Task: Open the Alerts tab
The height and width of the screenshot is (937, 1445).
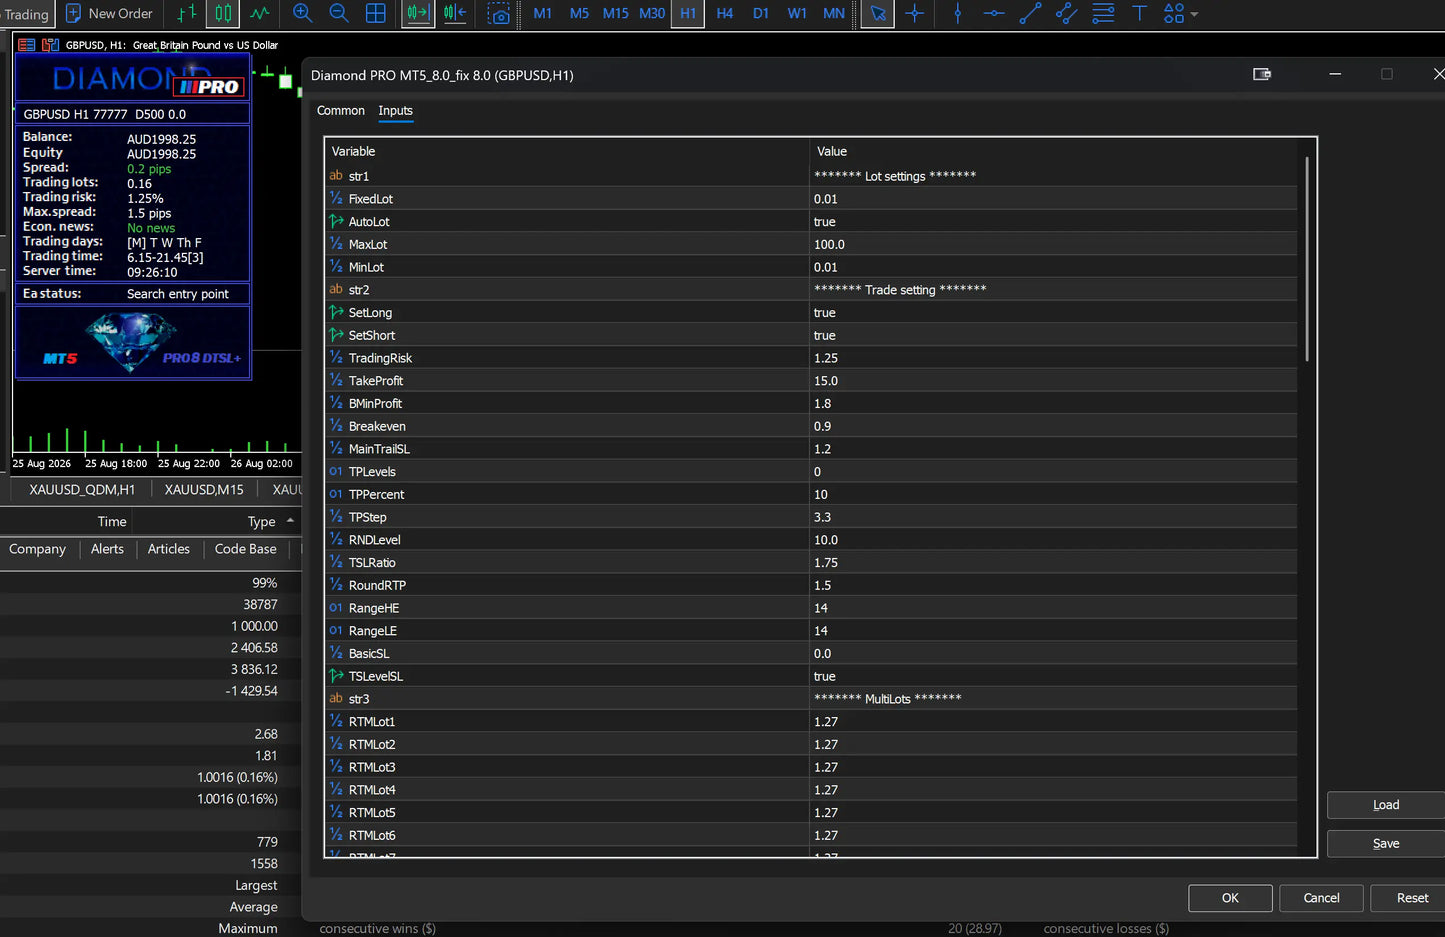Action: pyautogui.click(x=107, y=549)
